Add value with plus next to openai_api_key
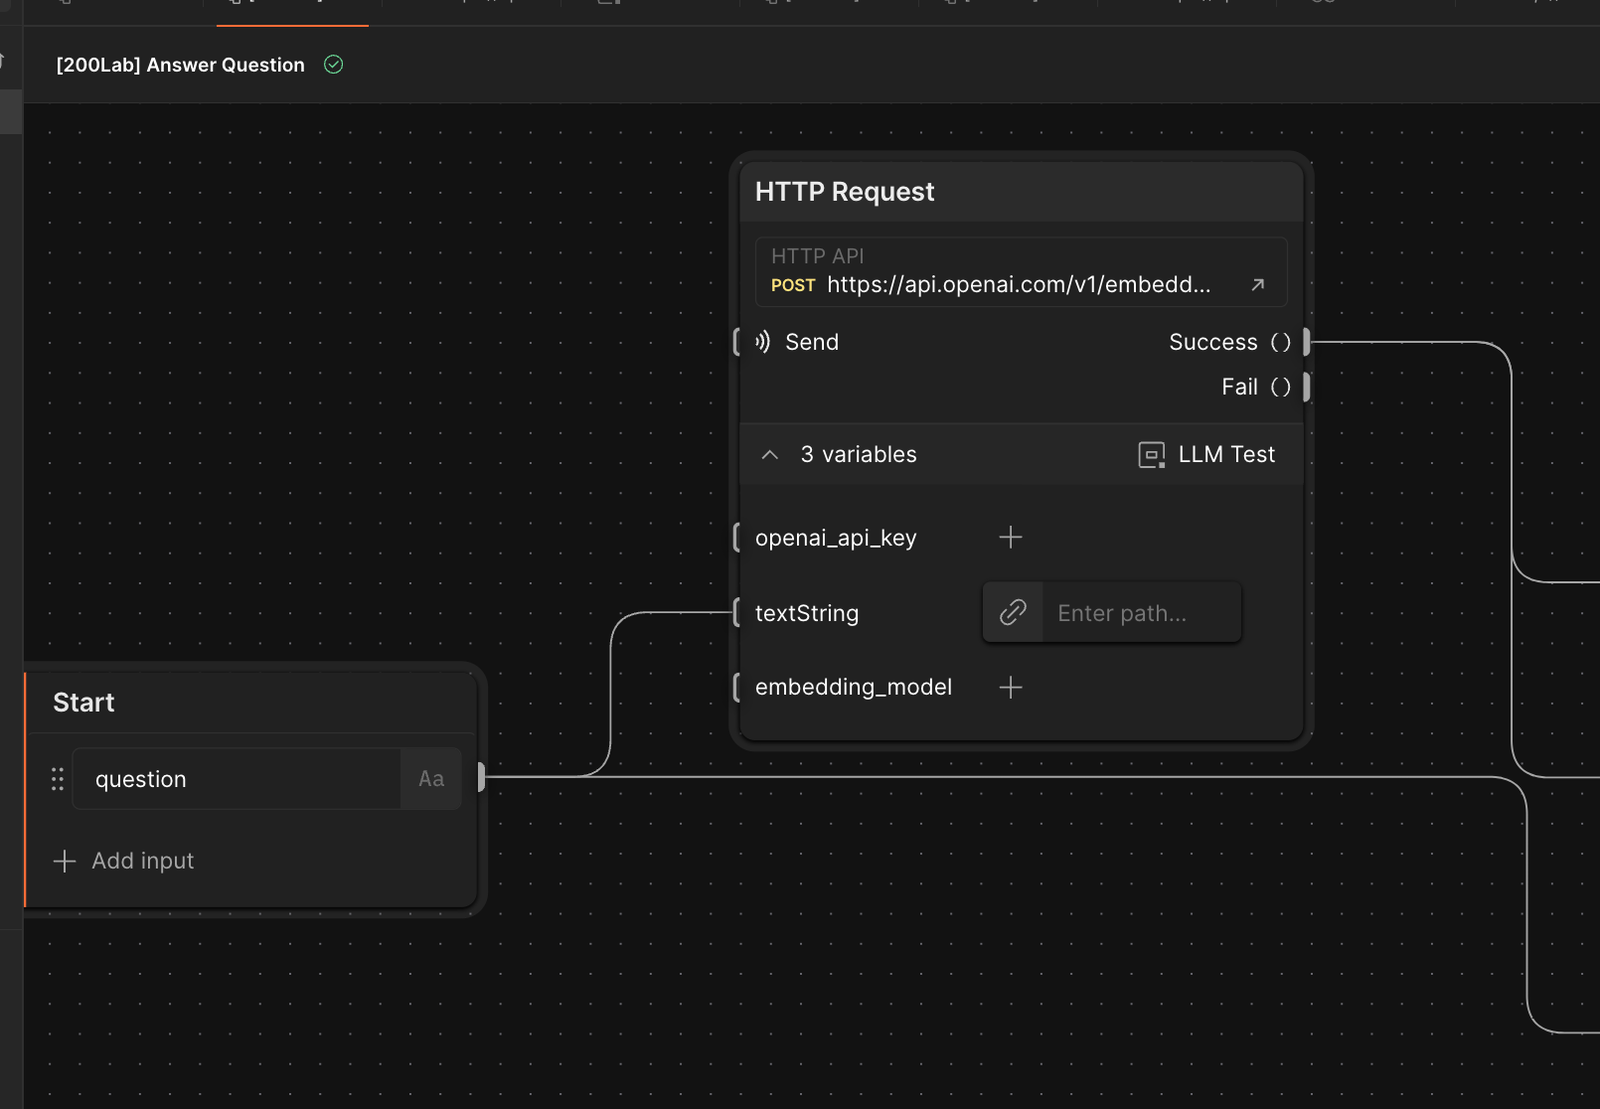Viewport: 1600px width, 1109px height. (1010, 538)
